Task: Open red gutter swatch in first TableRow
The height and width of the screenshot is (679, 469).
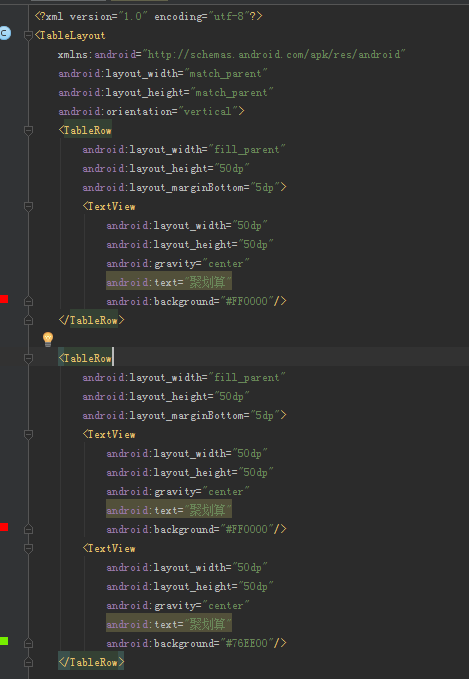Action: click(4, 299)
